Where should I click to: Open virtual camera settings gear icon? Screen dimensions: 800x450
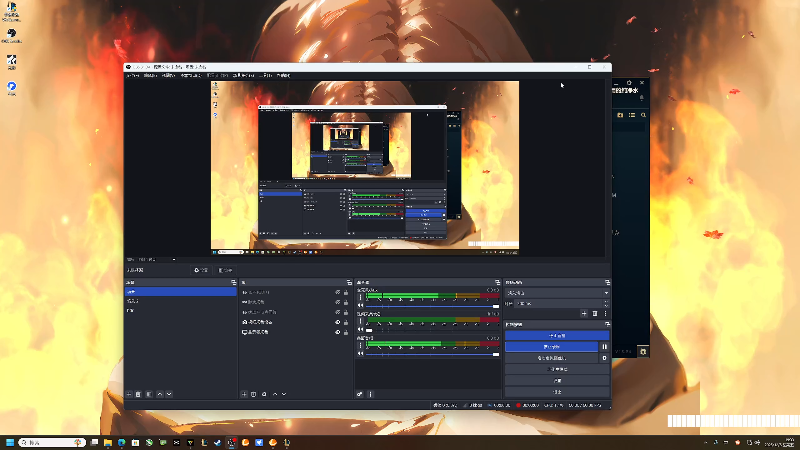point(604,358)
